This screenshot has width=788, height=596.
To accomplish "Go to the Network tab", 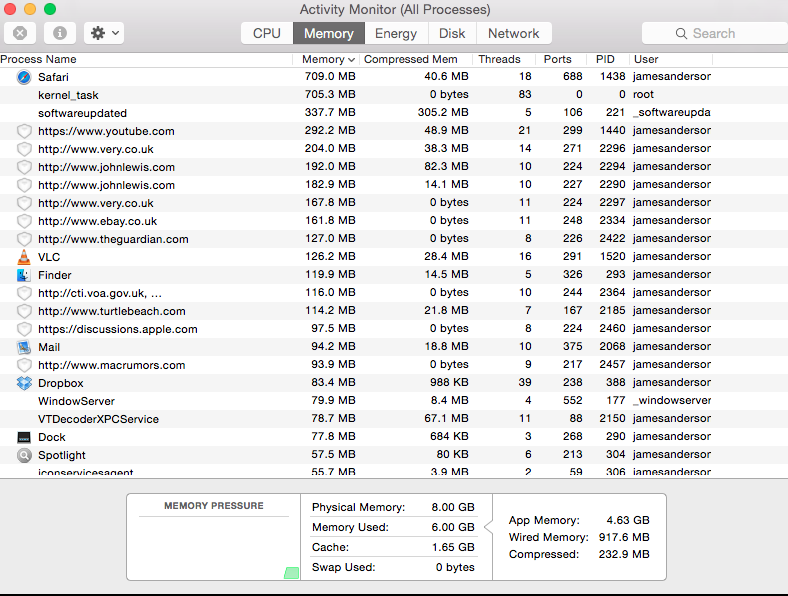I will (514, 33).
